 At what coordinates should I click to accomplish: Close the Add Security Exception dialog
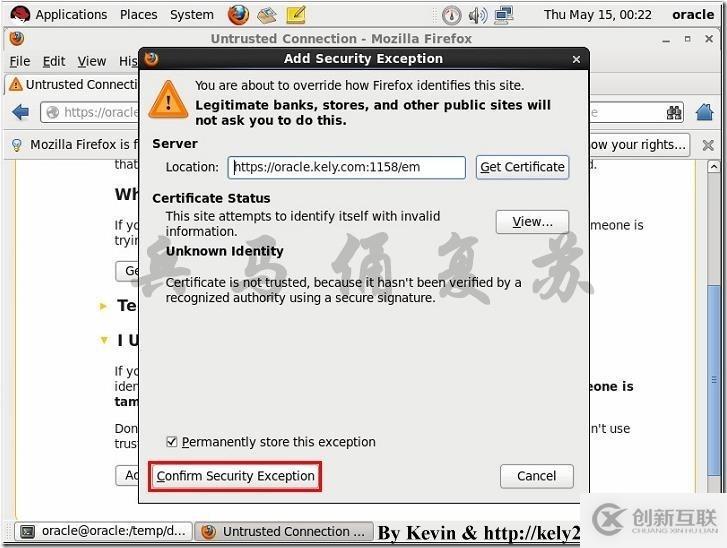coord(576,59)
